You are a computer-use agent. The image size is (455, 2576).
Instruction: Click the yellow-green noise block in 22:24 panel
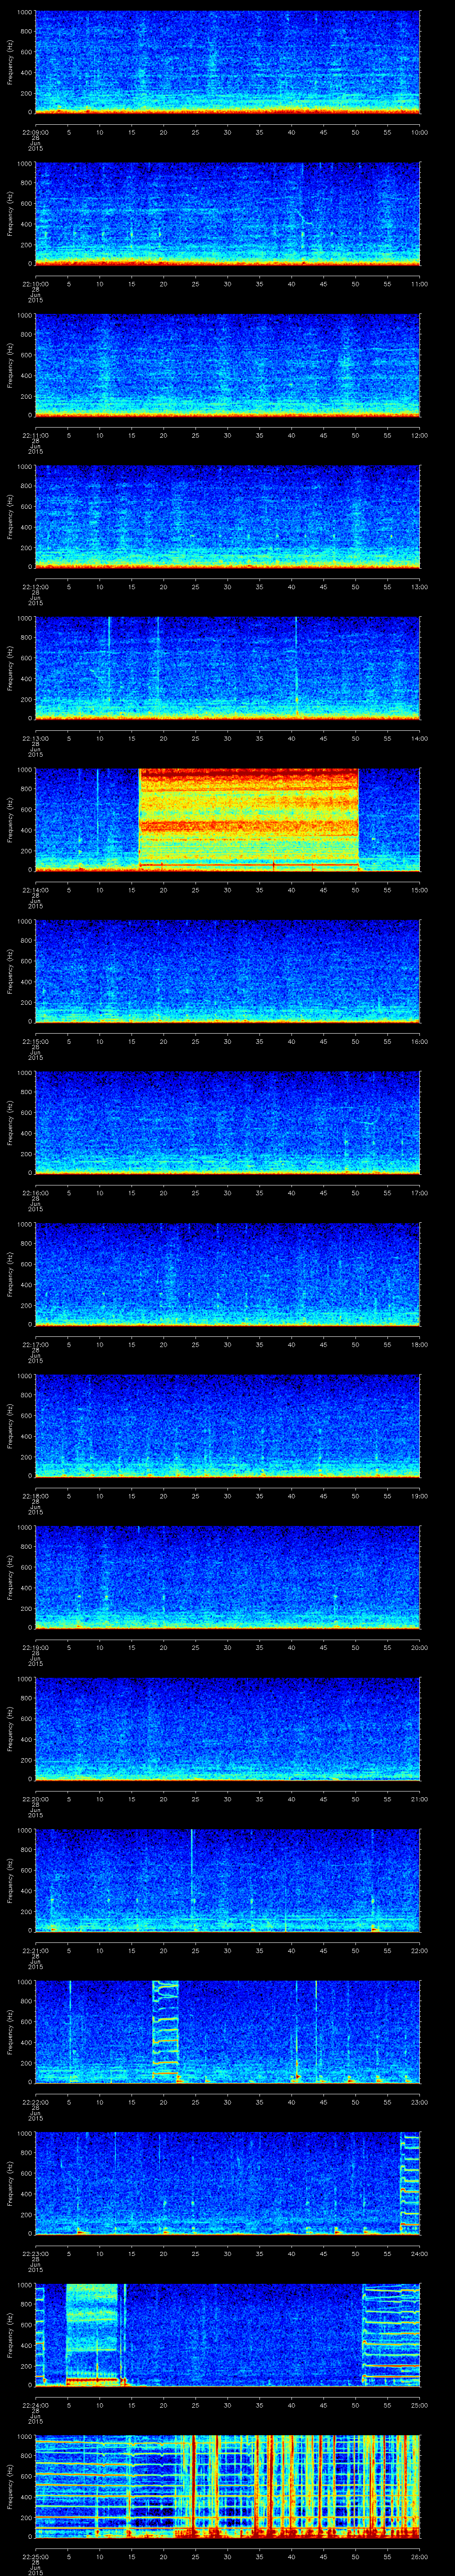(x=92, y=2335)
